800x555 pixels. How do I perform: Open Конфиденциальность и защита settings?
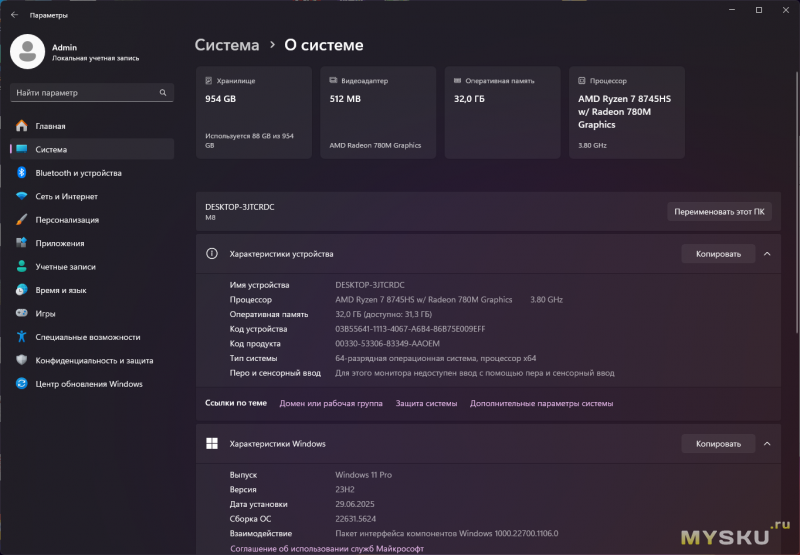click(x=92, y=360)
